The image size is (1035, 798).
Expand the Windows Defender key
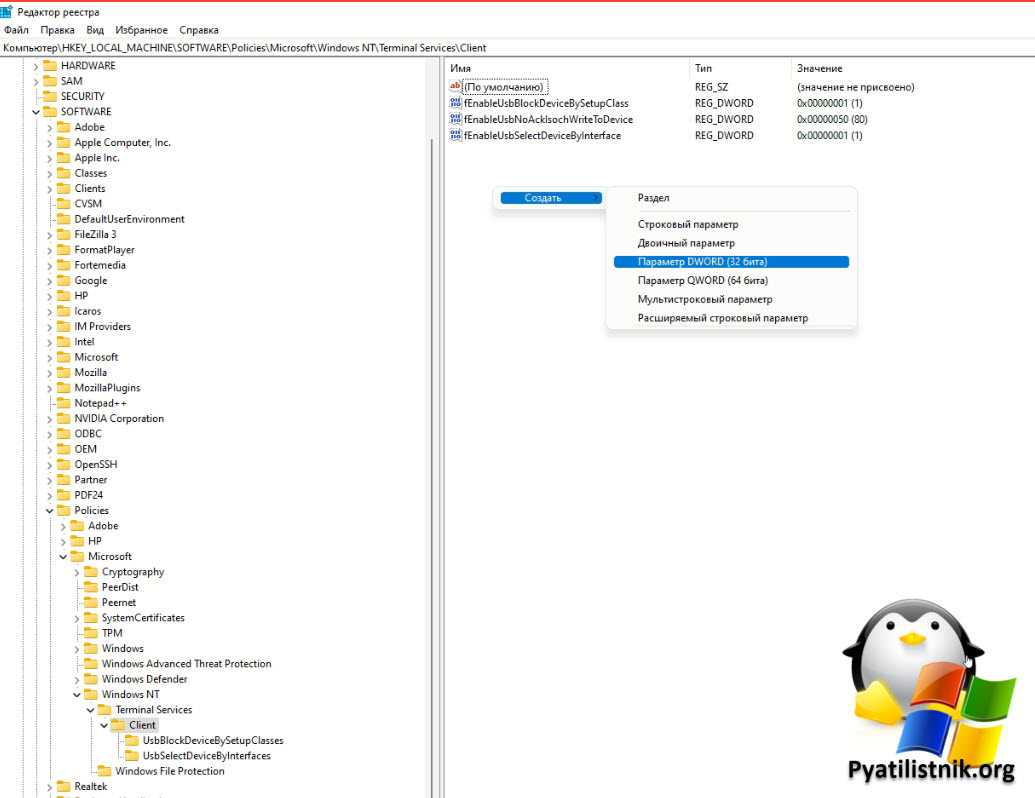point(77,679)
